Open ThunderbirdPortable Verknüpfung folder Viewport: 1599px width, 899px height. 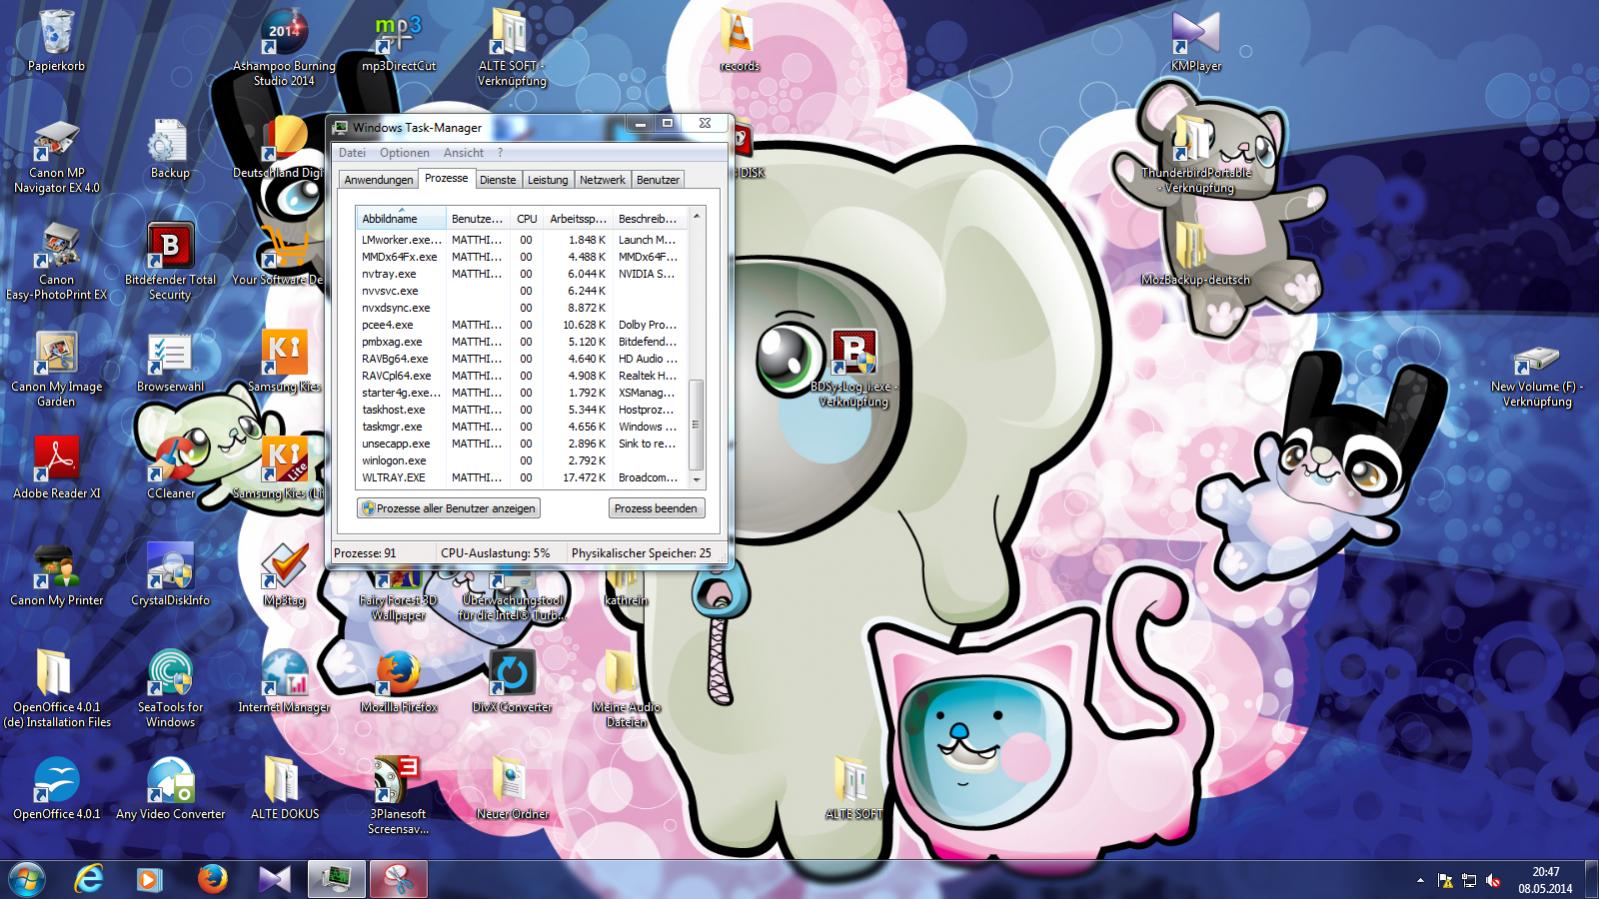coord(1196,156)
